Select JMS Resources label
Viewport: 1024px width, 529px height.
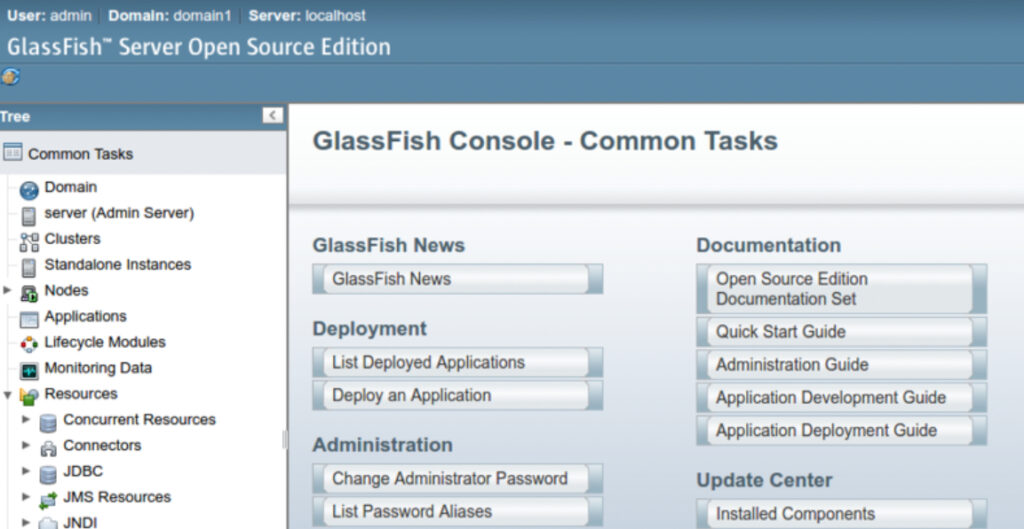[117, 497]
